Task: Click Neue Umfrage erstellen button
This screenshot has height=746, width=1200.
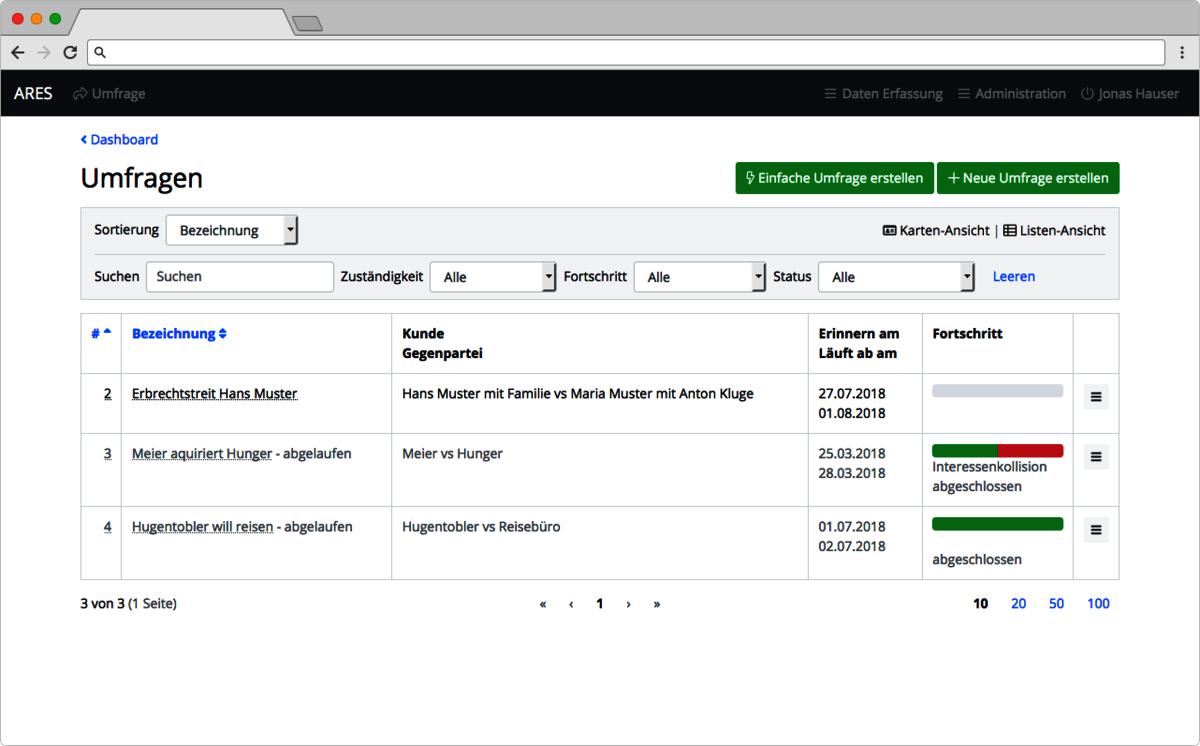Action: [x=1028, y=178]
